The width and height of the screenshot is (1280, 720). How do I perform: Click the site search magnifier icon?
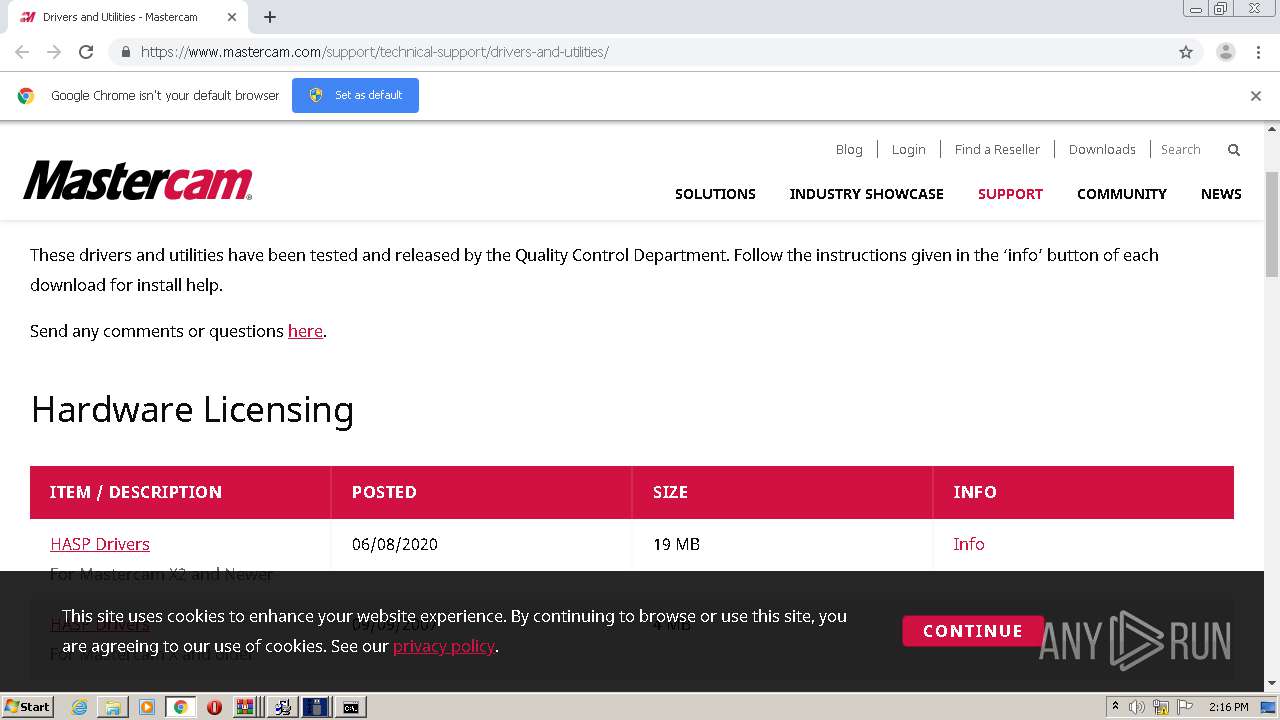coord(1234,150)
